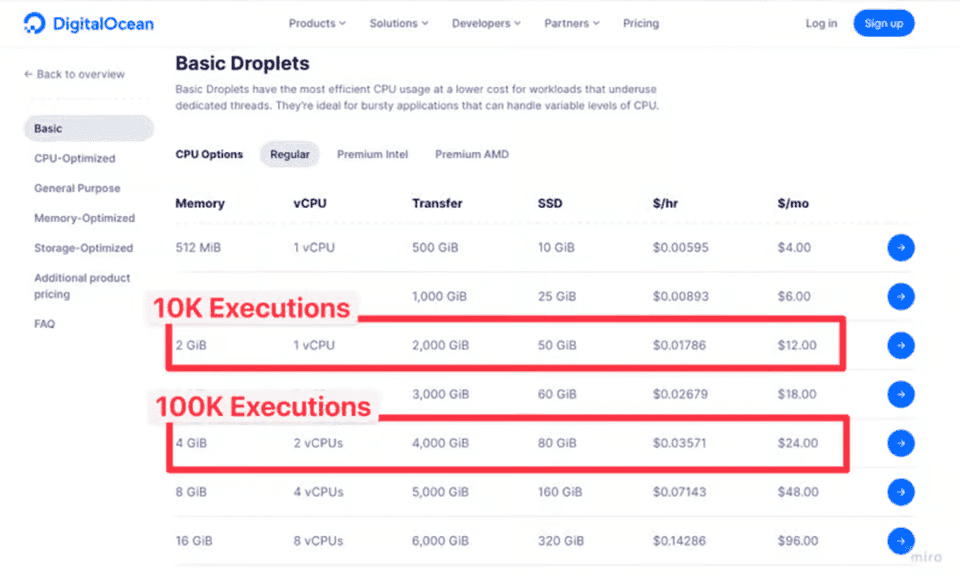Open the $96.00 plan arrow button

[900, 541]
